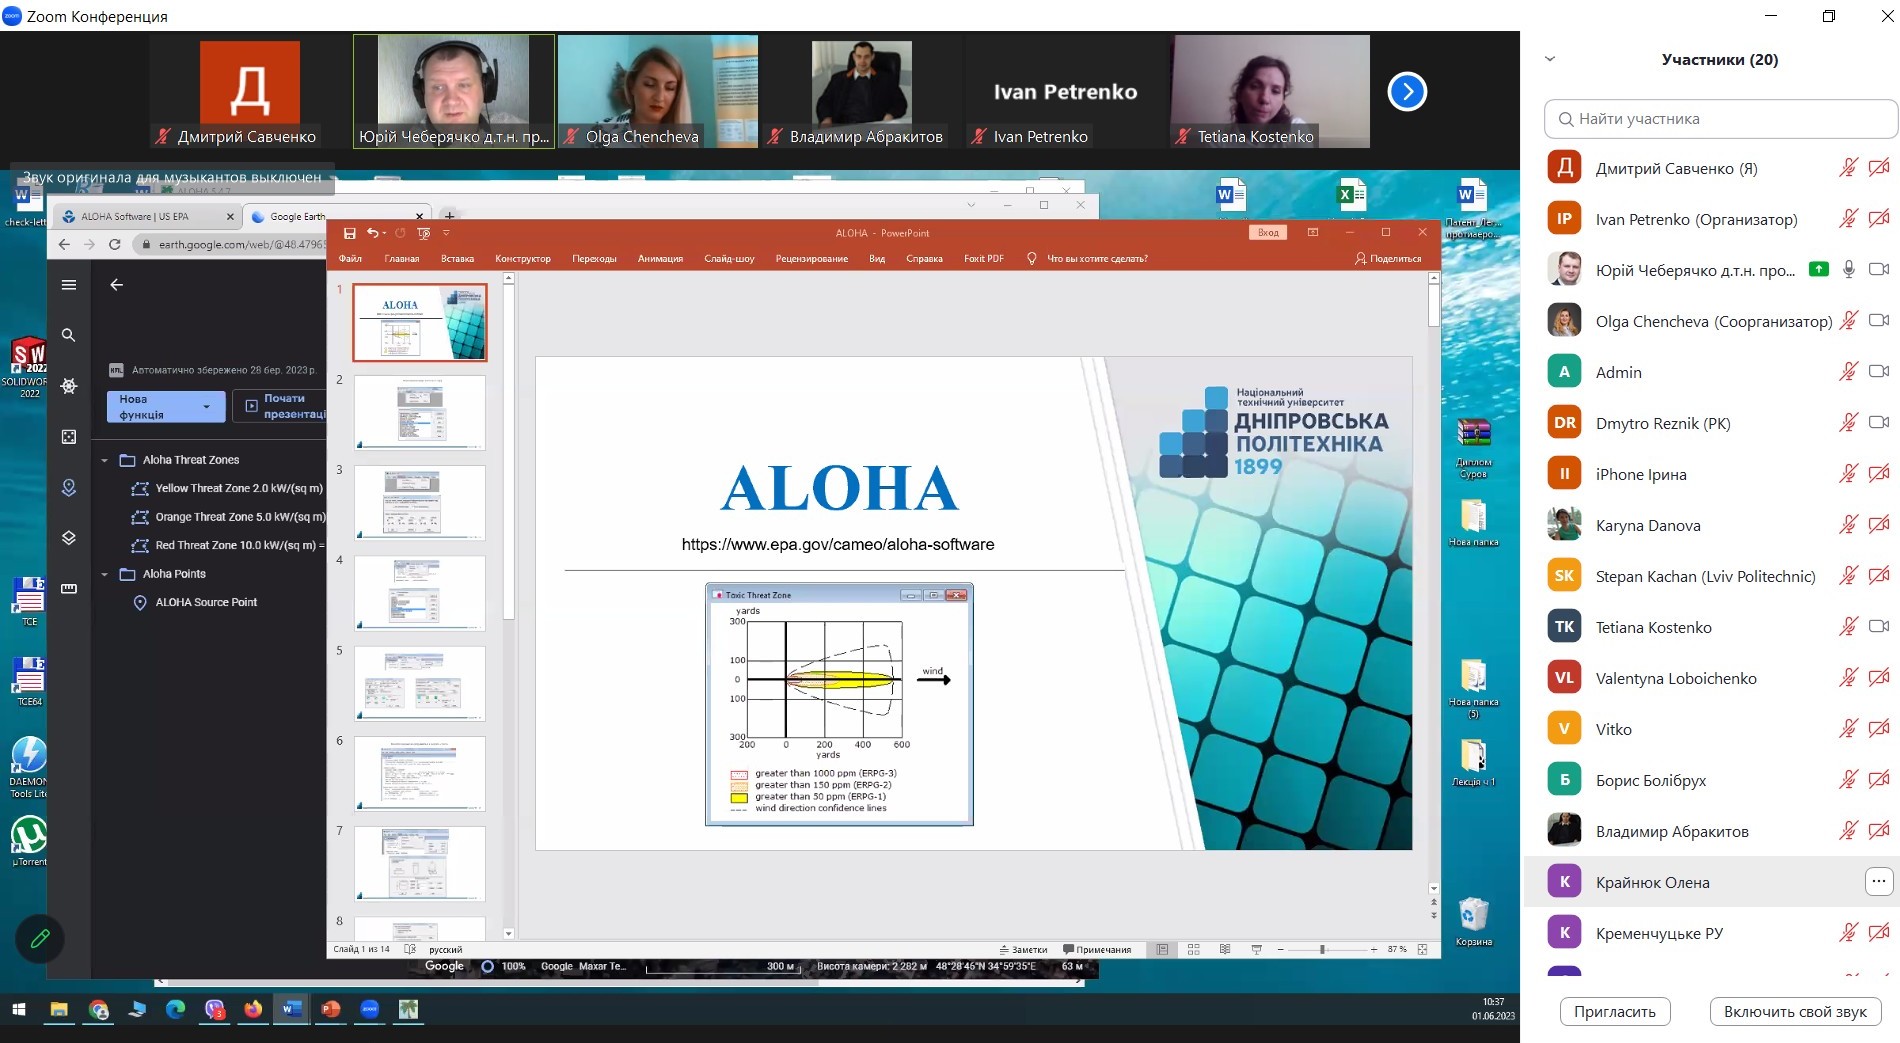The image size is (1900, 1043).
Task: Click the Вход sign-in button in PowerPoint
Action: [x=1268, y=233]
